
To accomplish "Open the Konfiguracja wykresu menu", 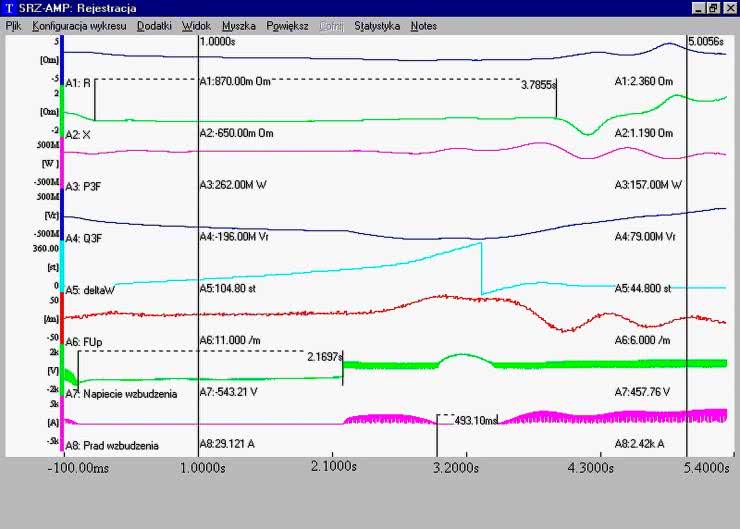I will (x=79, y=26).
